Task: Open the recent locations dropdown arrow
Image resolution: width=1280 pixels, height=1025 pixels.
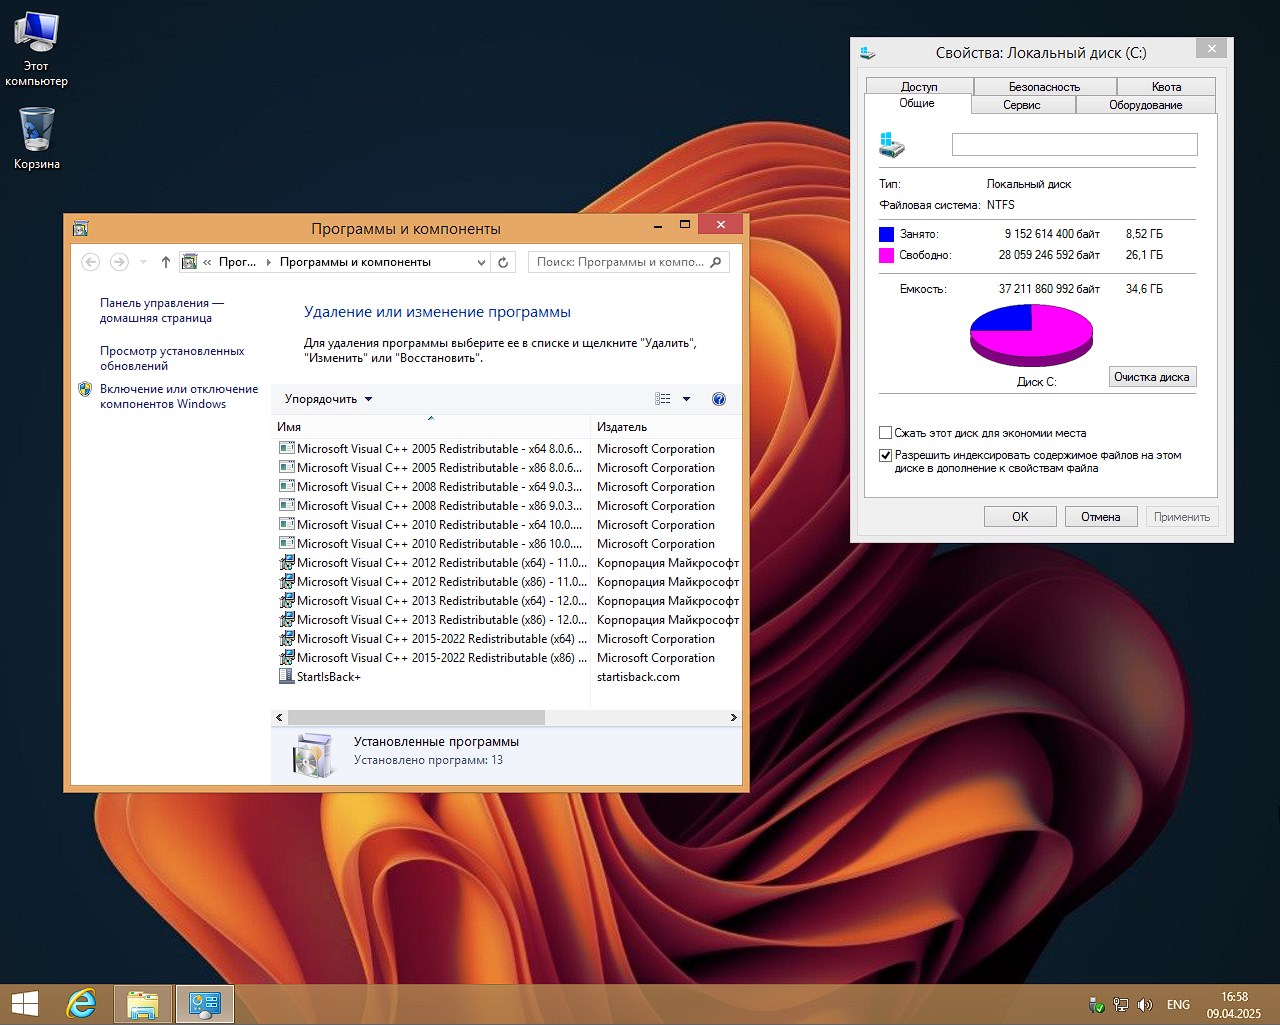Action: pos(143,262)
